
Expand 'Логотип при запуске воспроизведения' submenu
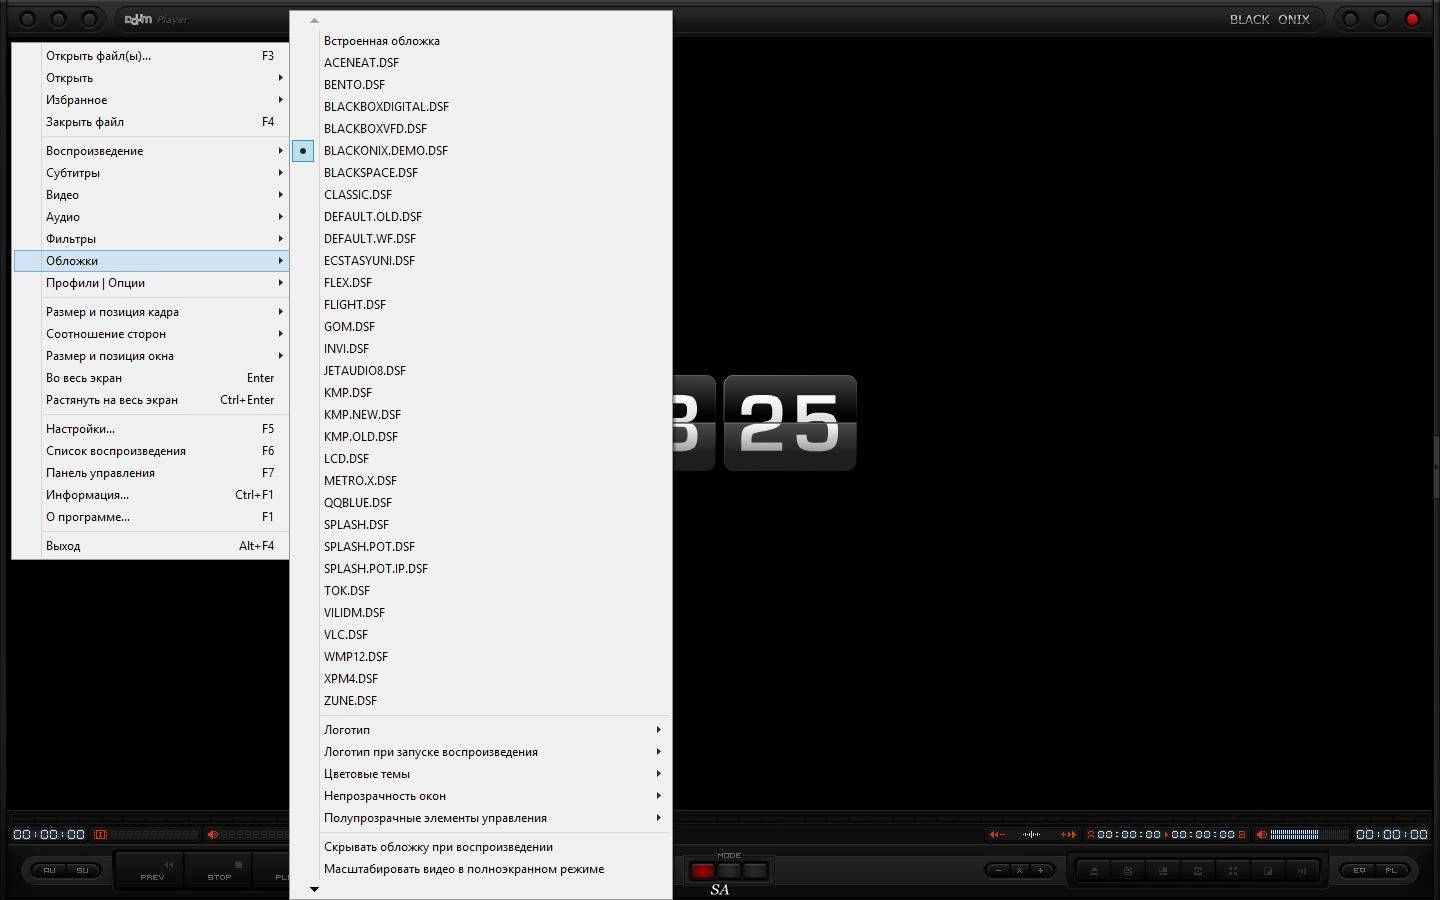481,752
